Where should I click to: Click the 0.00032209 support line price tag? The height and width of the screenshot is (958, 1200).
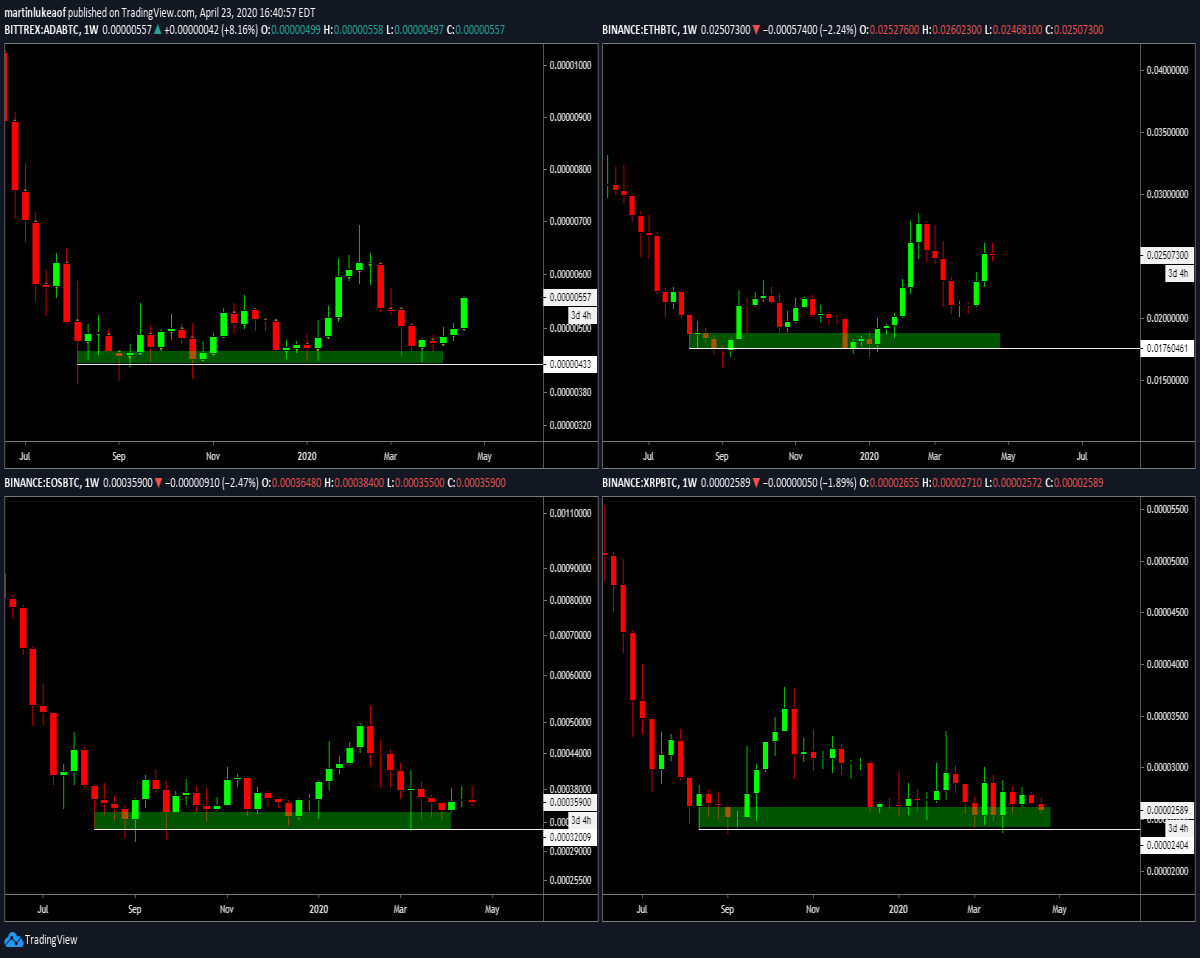click(x=571, y=837)
